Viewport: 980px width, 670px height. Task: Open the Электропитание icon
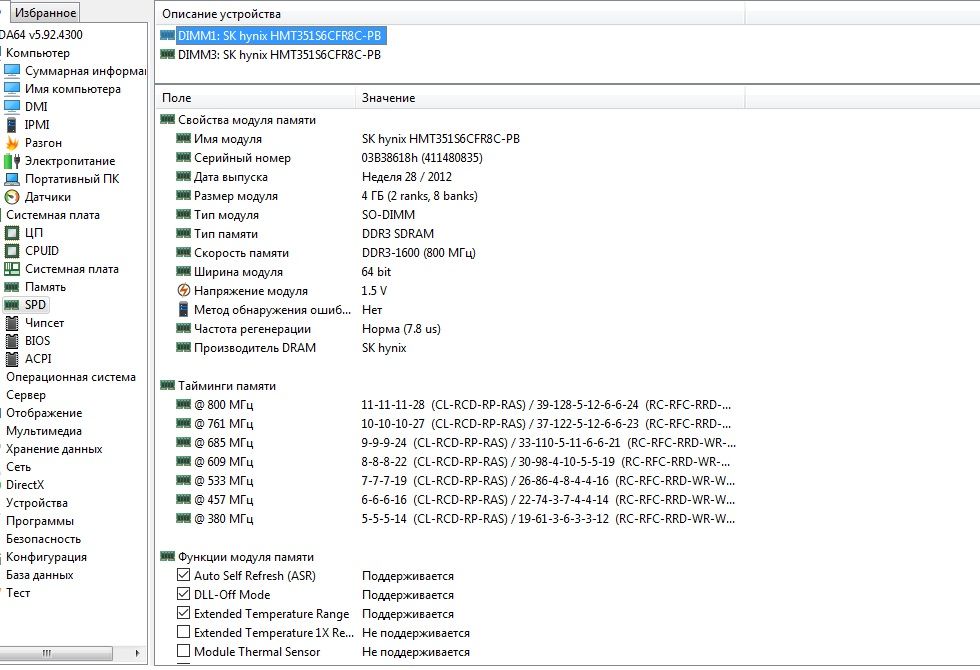(12, 161)
